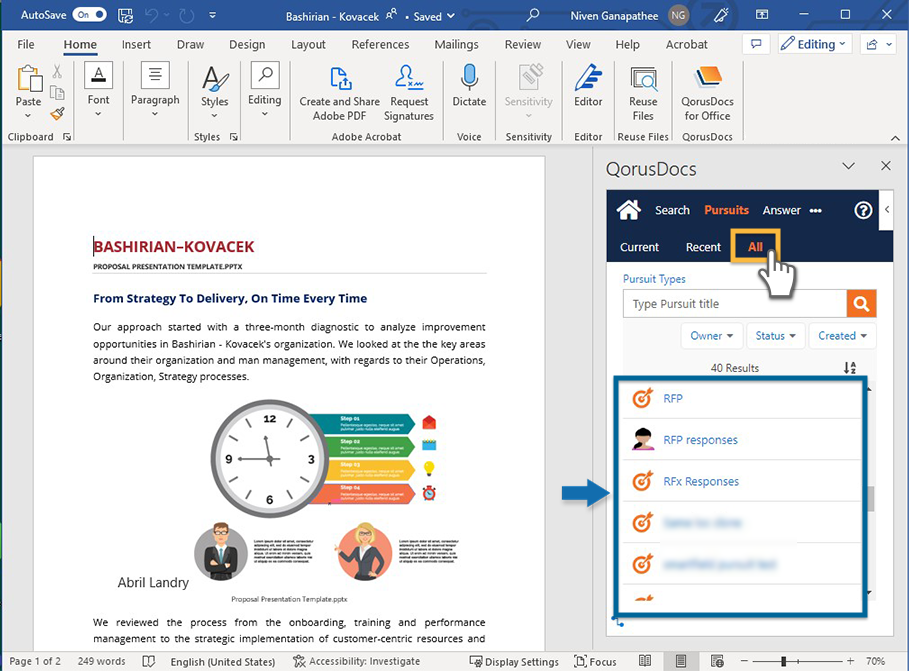The height and width of the screenshot is (671, 909).
Task: Open the QorusDocs Search section
Action: [x=672, y=210]
